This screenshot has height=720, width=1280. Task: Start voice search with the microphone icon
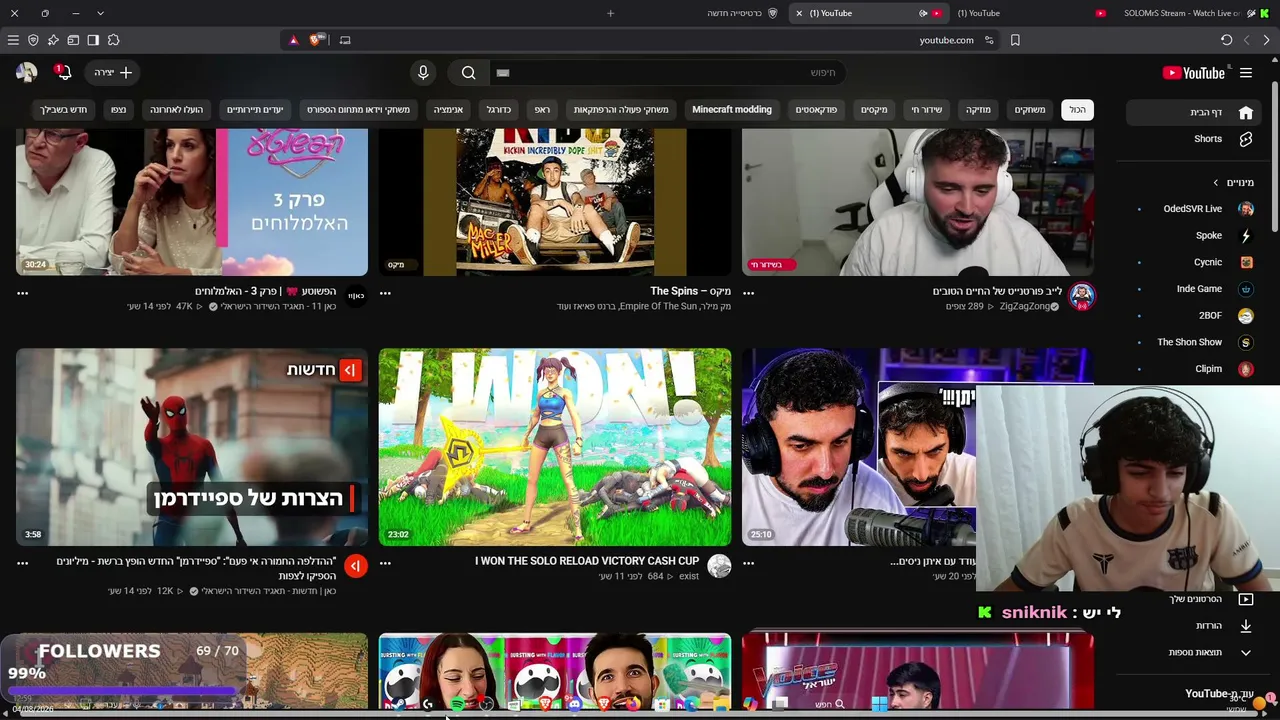click(423, 73)
